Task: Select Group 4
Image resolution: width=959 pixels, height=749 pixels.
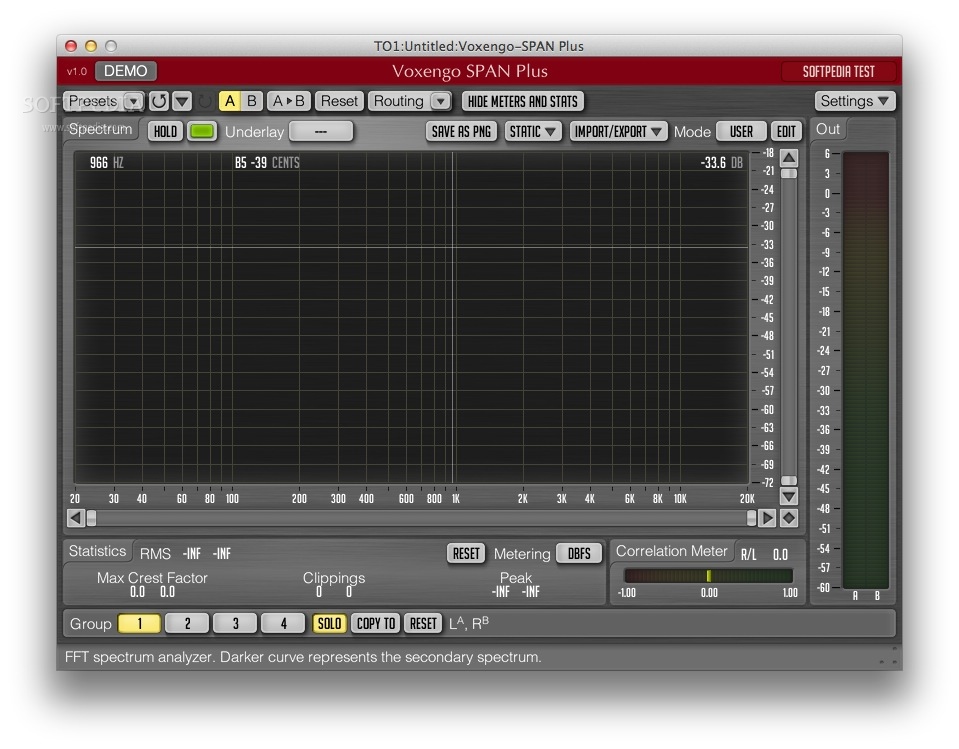Action: pyautogui.click(x=283, y=624)
